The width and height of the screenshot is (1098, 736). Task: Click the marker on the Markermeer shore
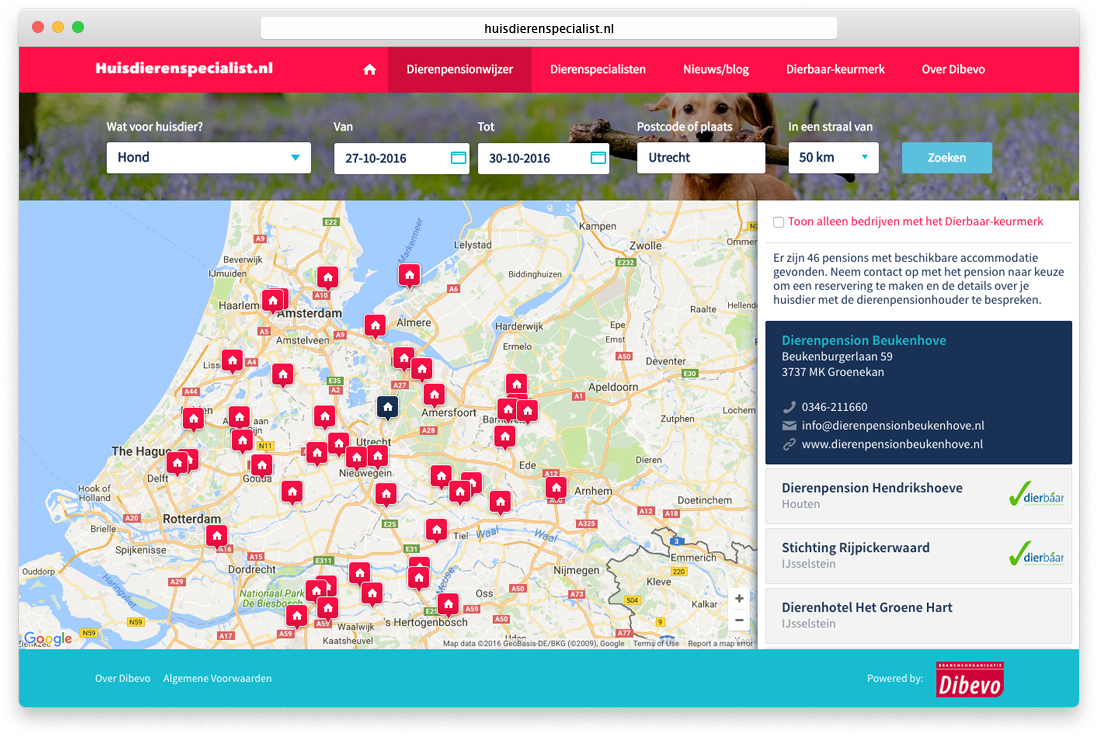[410, 276]
